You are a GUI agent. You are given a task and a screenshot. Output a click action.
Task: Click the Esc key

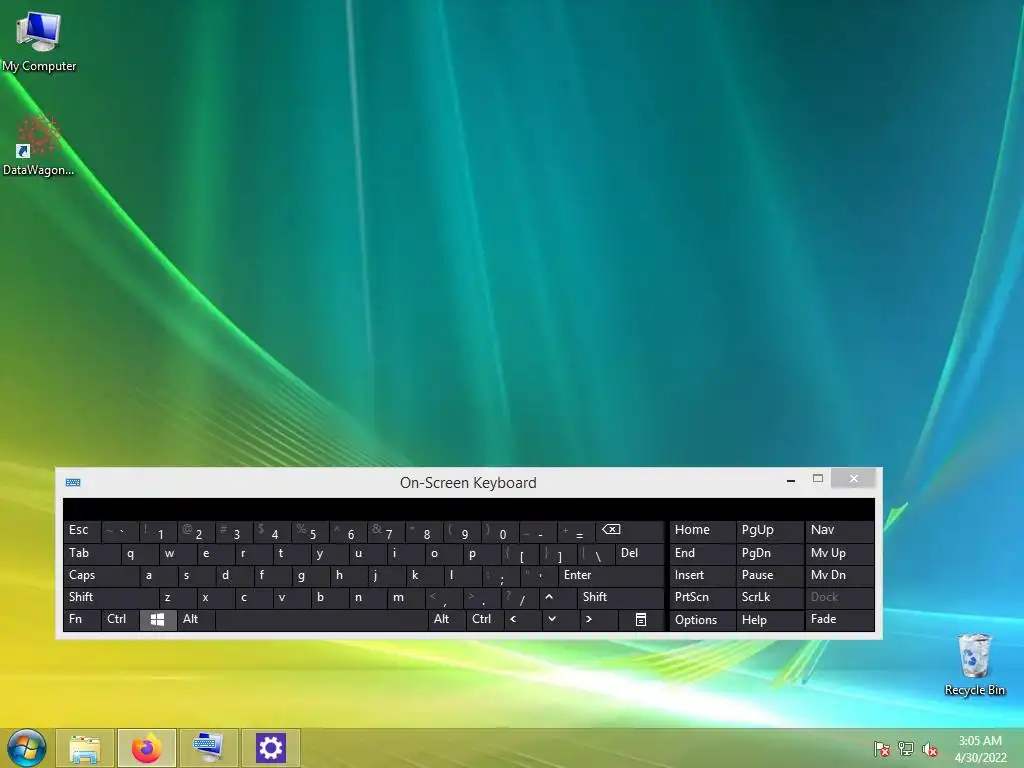[82, 531]
